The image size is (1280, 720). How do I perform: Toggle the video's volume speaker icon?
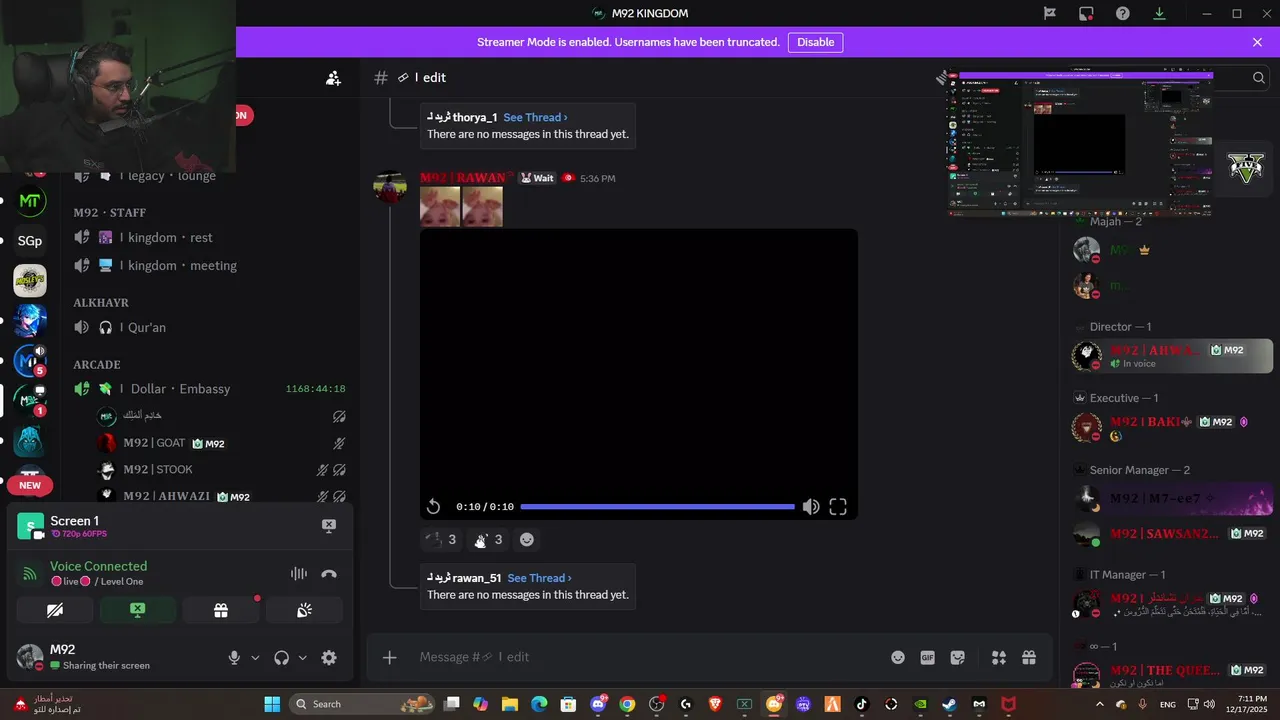[811, 507]
